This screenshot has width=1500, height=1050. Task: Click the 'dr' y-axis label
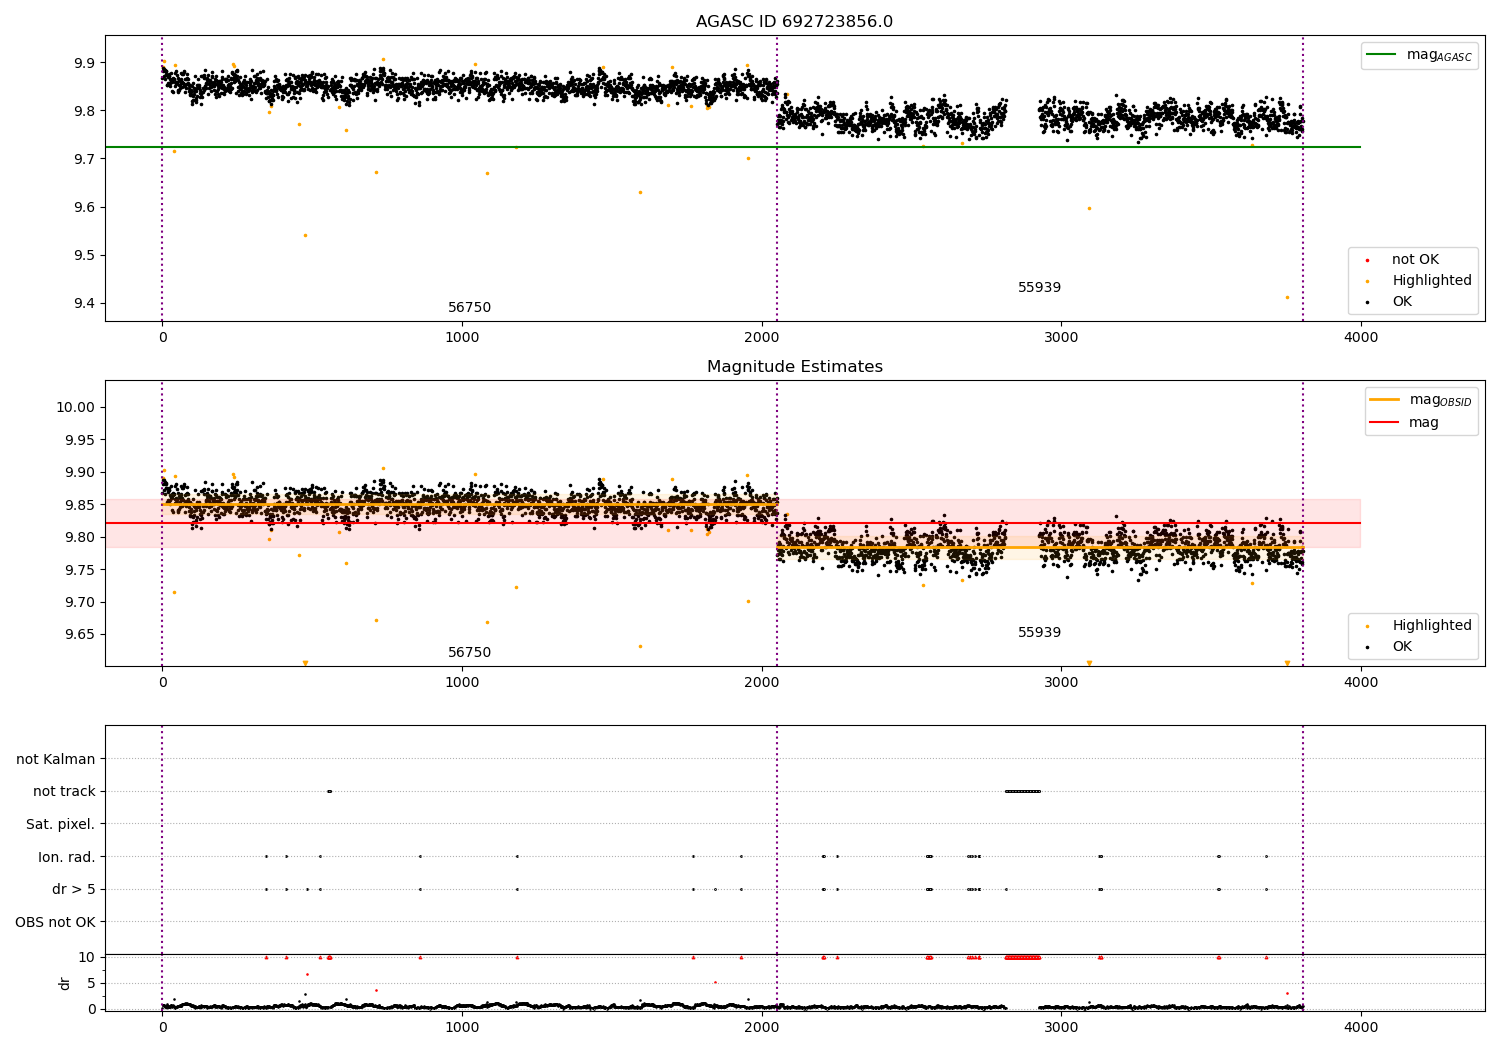pyautogui.click(x=65, y=983)
